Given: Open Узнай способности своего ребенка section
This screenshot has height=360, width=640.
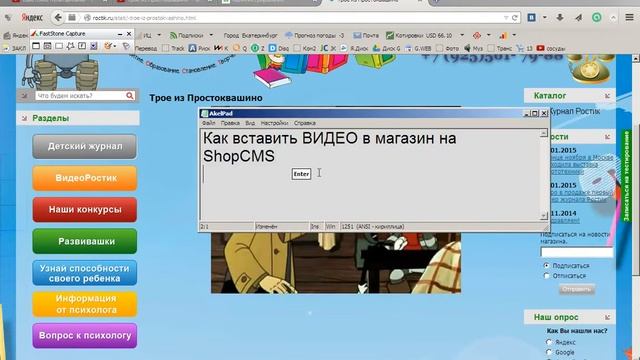Looking at the screenshot, I should [84, 273].
